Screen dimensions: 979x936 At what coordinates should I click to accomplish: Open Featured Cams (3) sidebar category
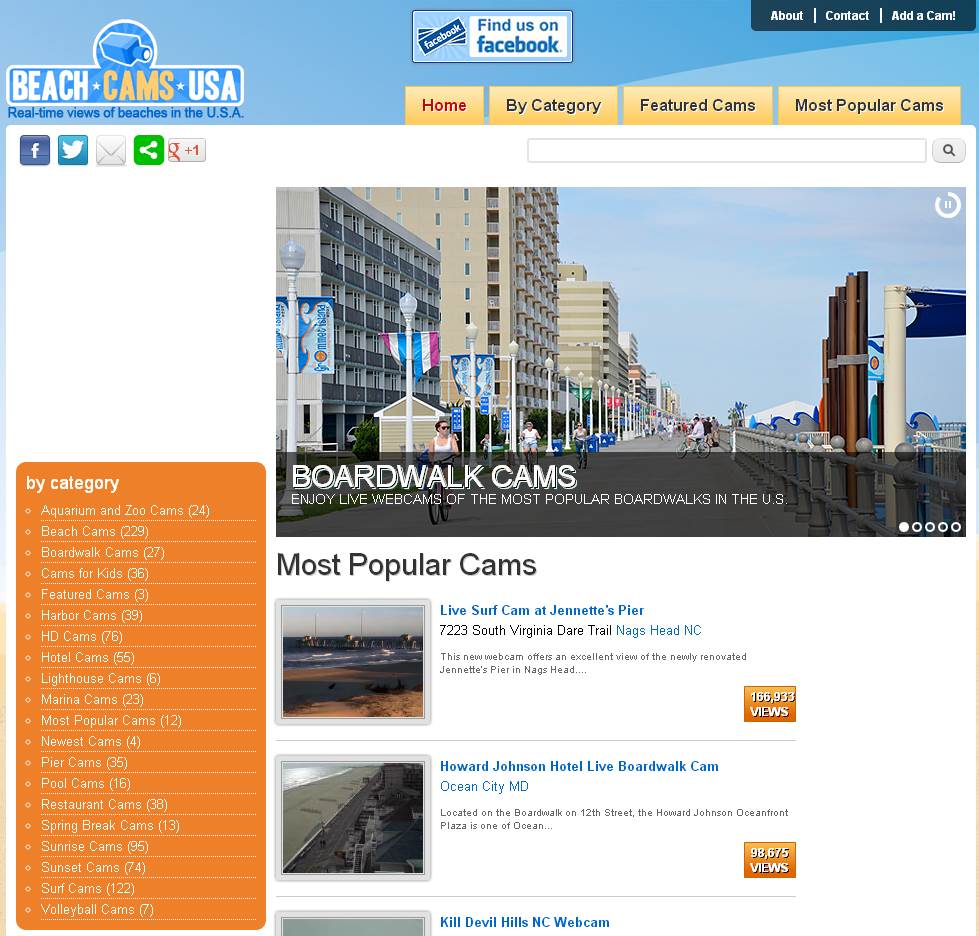[x=95, y=594]
